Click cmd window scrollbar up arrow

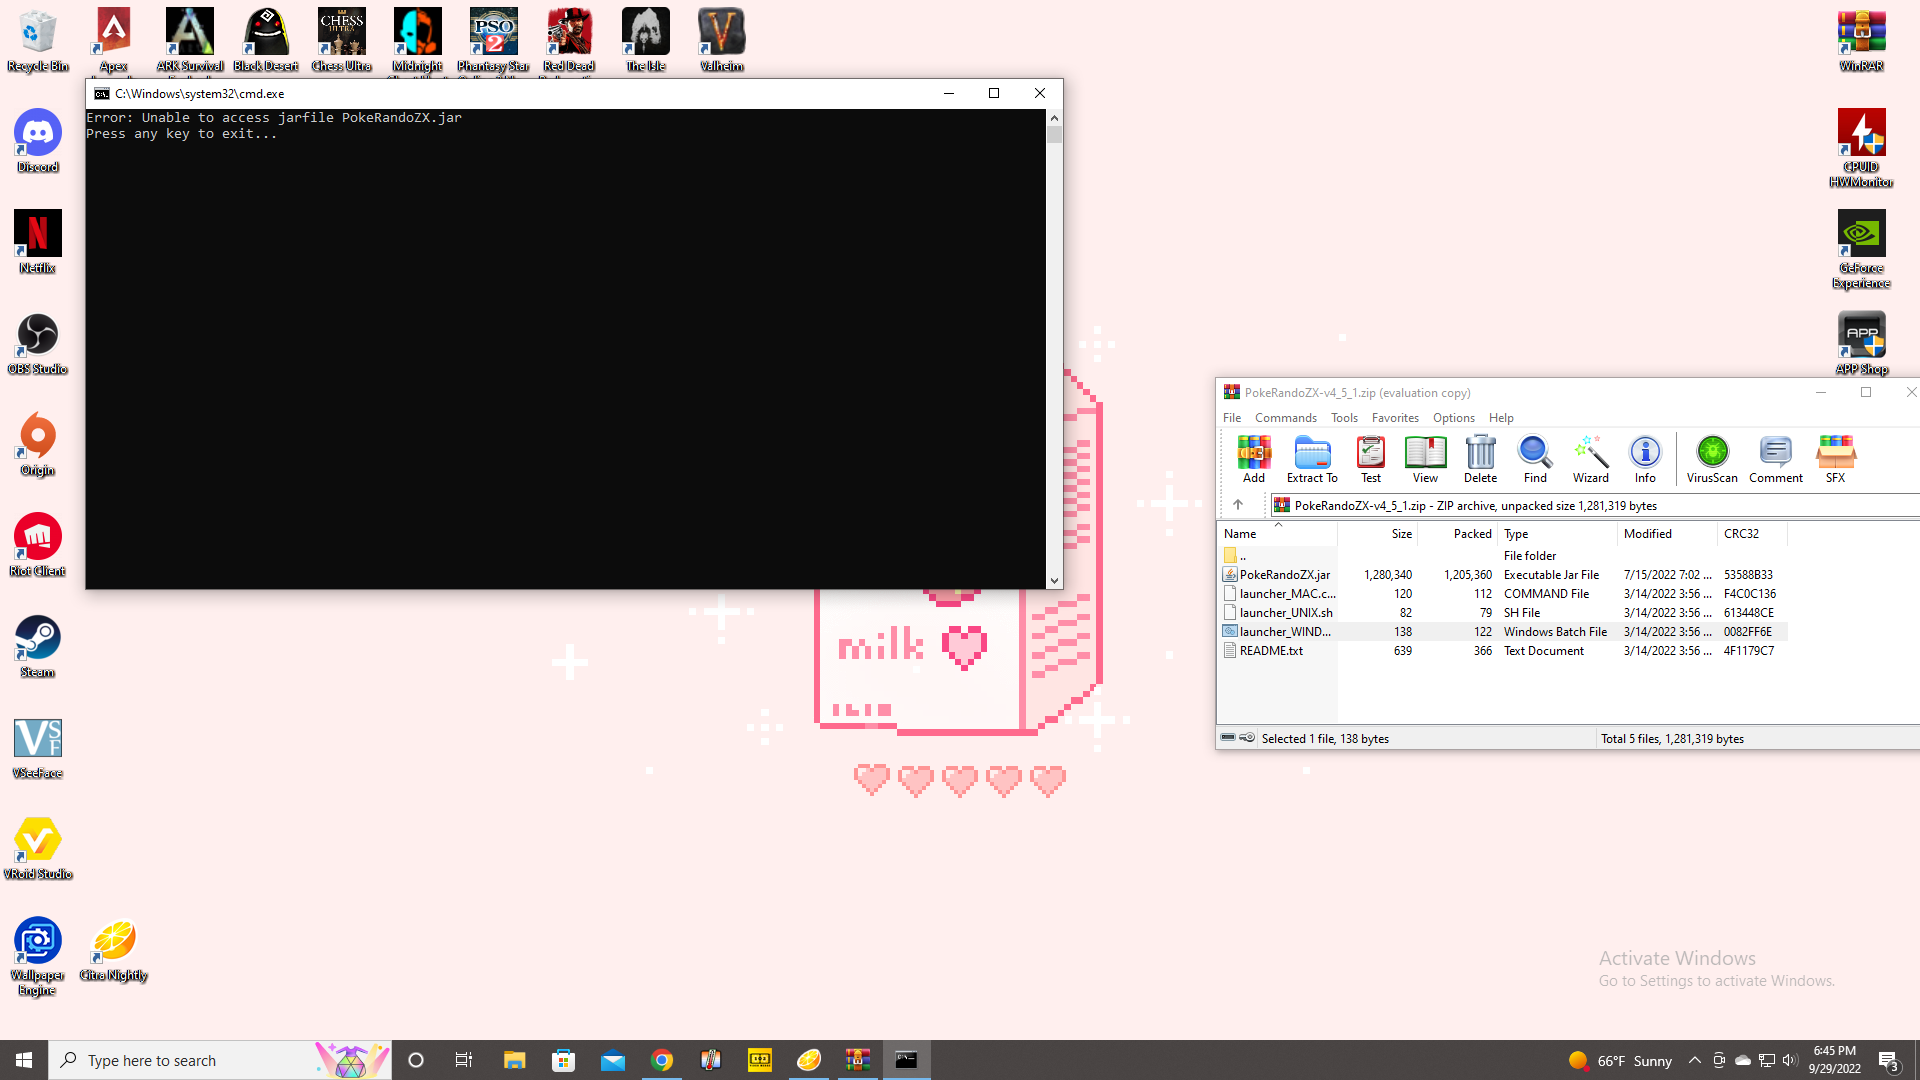pyautogui.click(x=1054, y=118)
